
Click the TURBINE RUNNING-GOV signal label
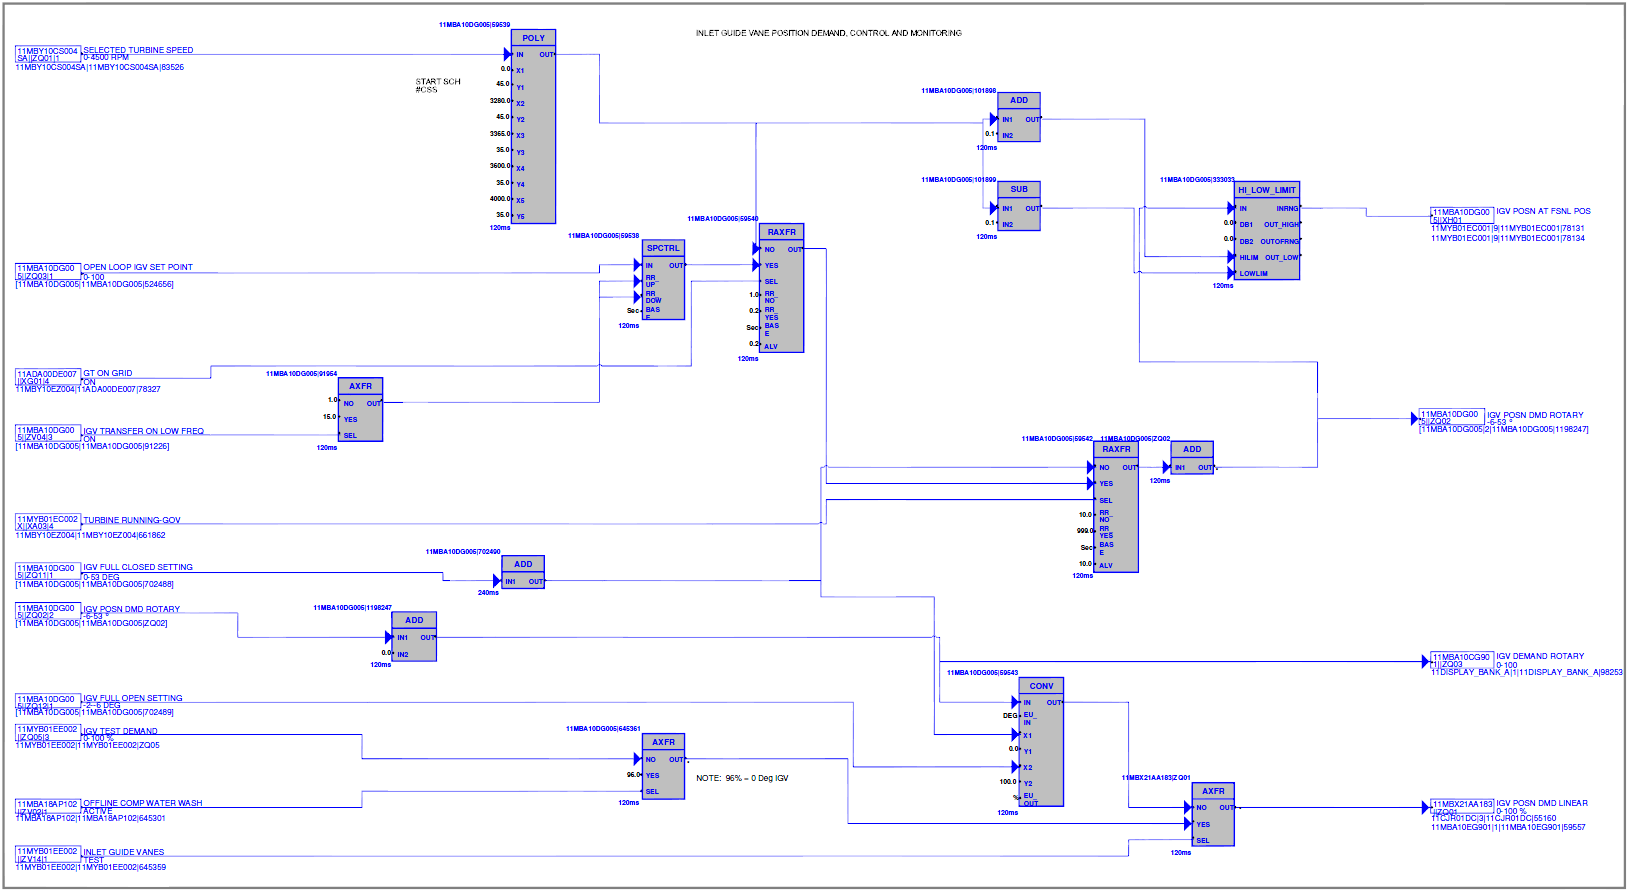pyautogui.click(x=131, y=520)
